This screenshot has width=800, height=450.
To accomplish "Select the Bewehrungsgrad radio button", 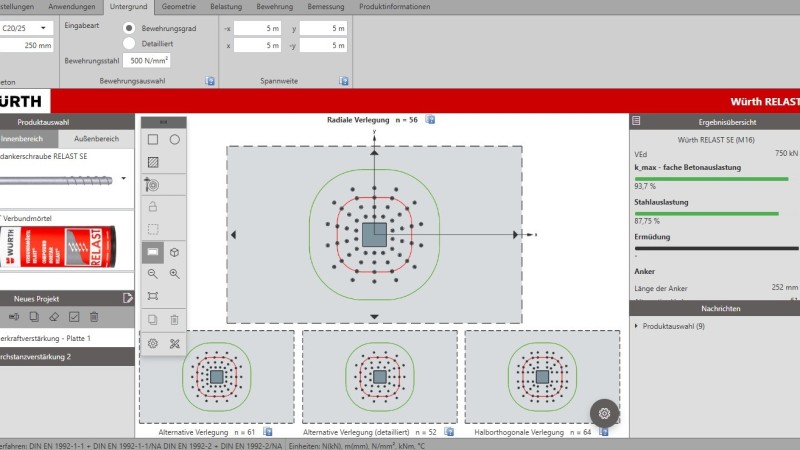I will (x=129, y=28).
